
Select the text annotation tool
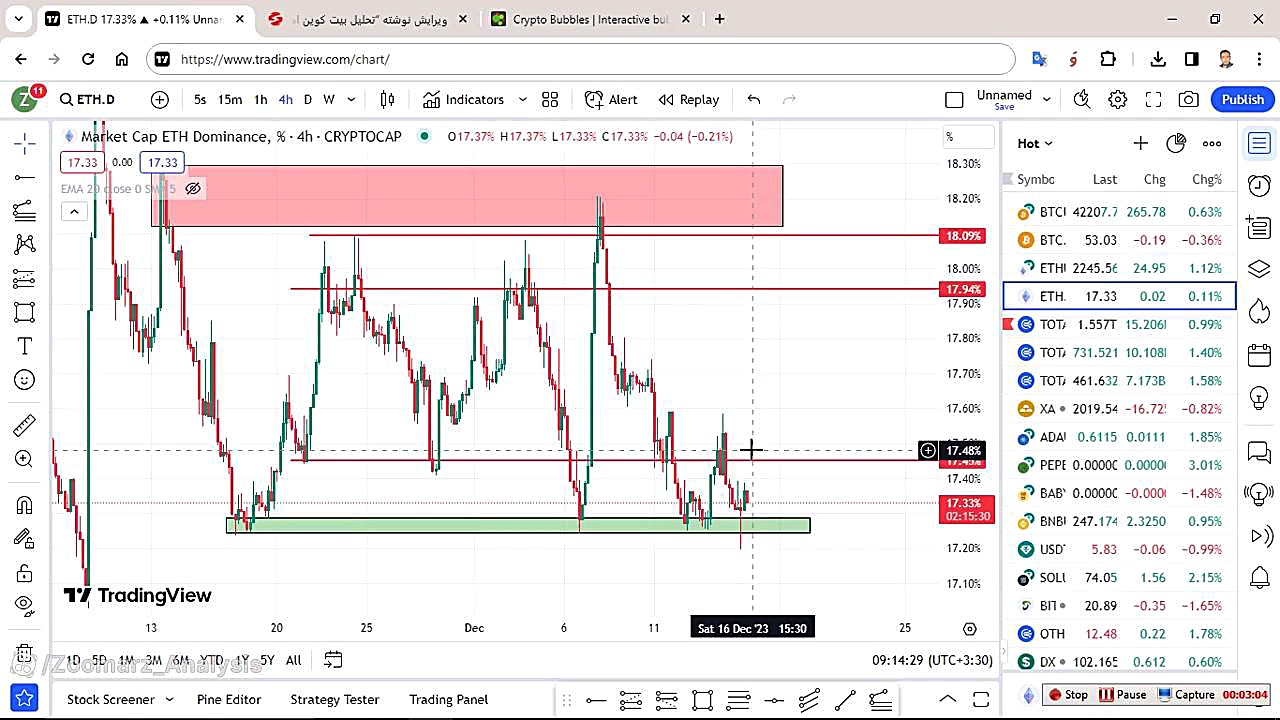click(x=25, y=346)
